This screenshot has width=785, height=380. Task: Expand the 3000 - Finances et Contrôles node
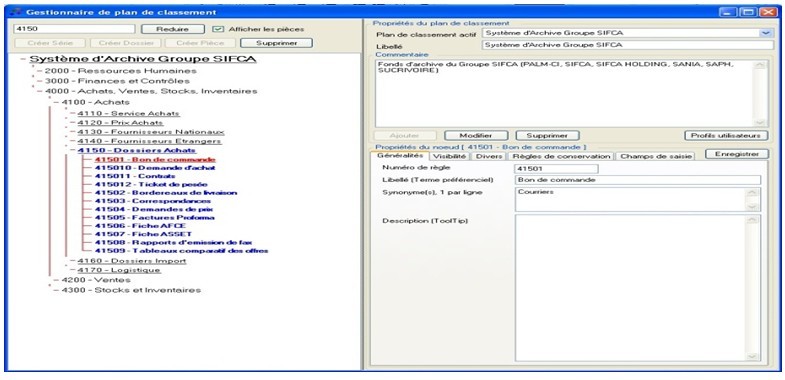point(39,81)
